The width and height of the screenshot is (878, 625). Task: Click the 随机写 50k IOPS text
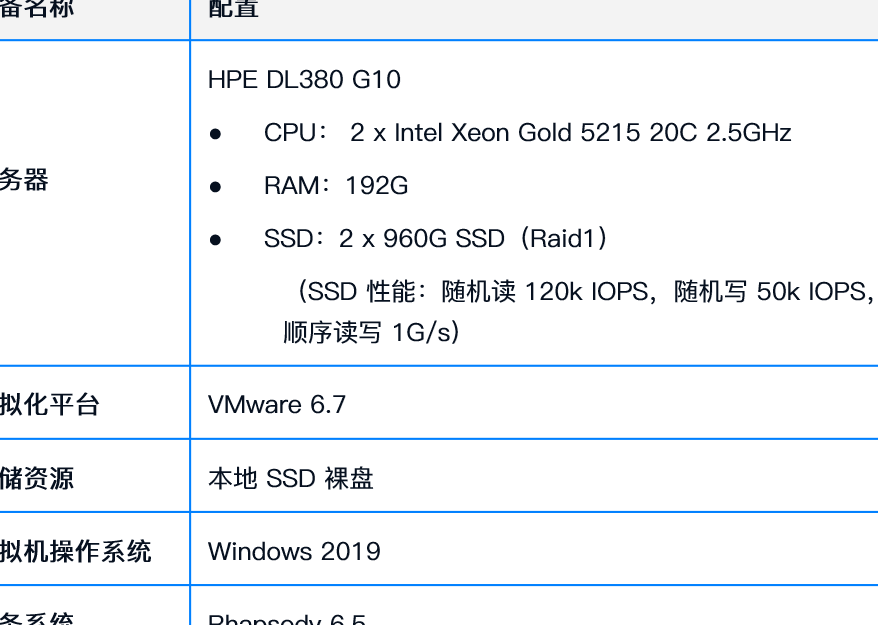(x=770, y=292)
